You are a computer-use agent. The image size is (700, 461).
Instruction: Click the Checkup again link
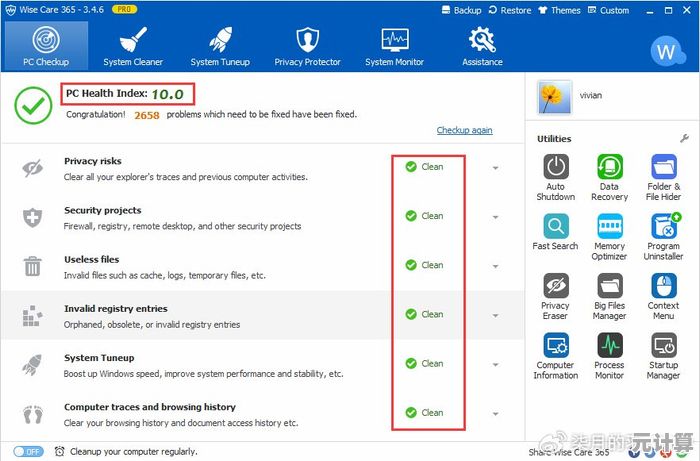[464, 130]
